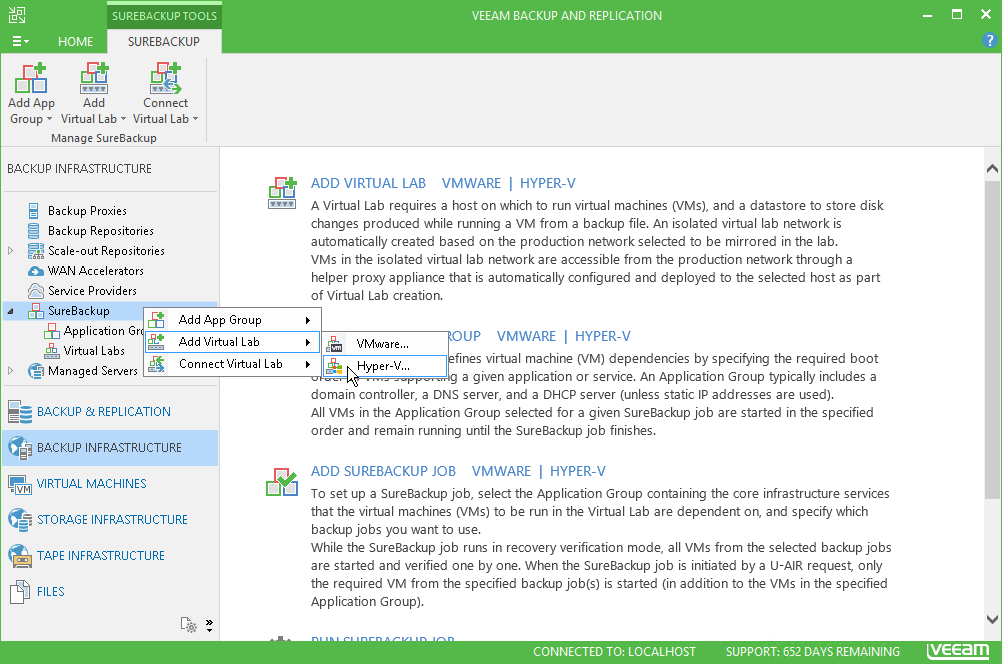
Task: Click the application icon in title bar
Action: (17, 15)
